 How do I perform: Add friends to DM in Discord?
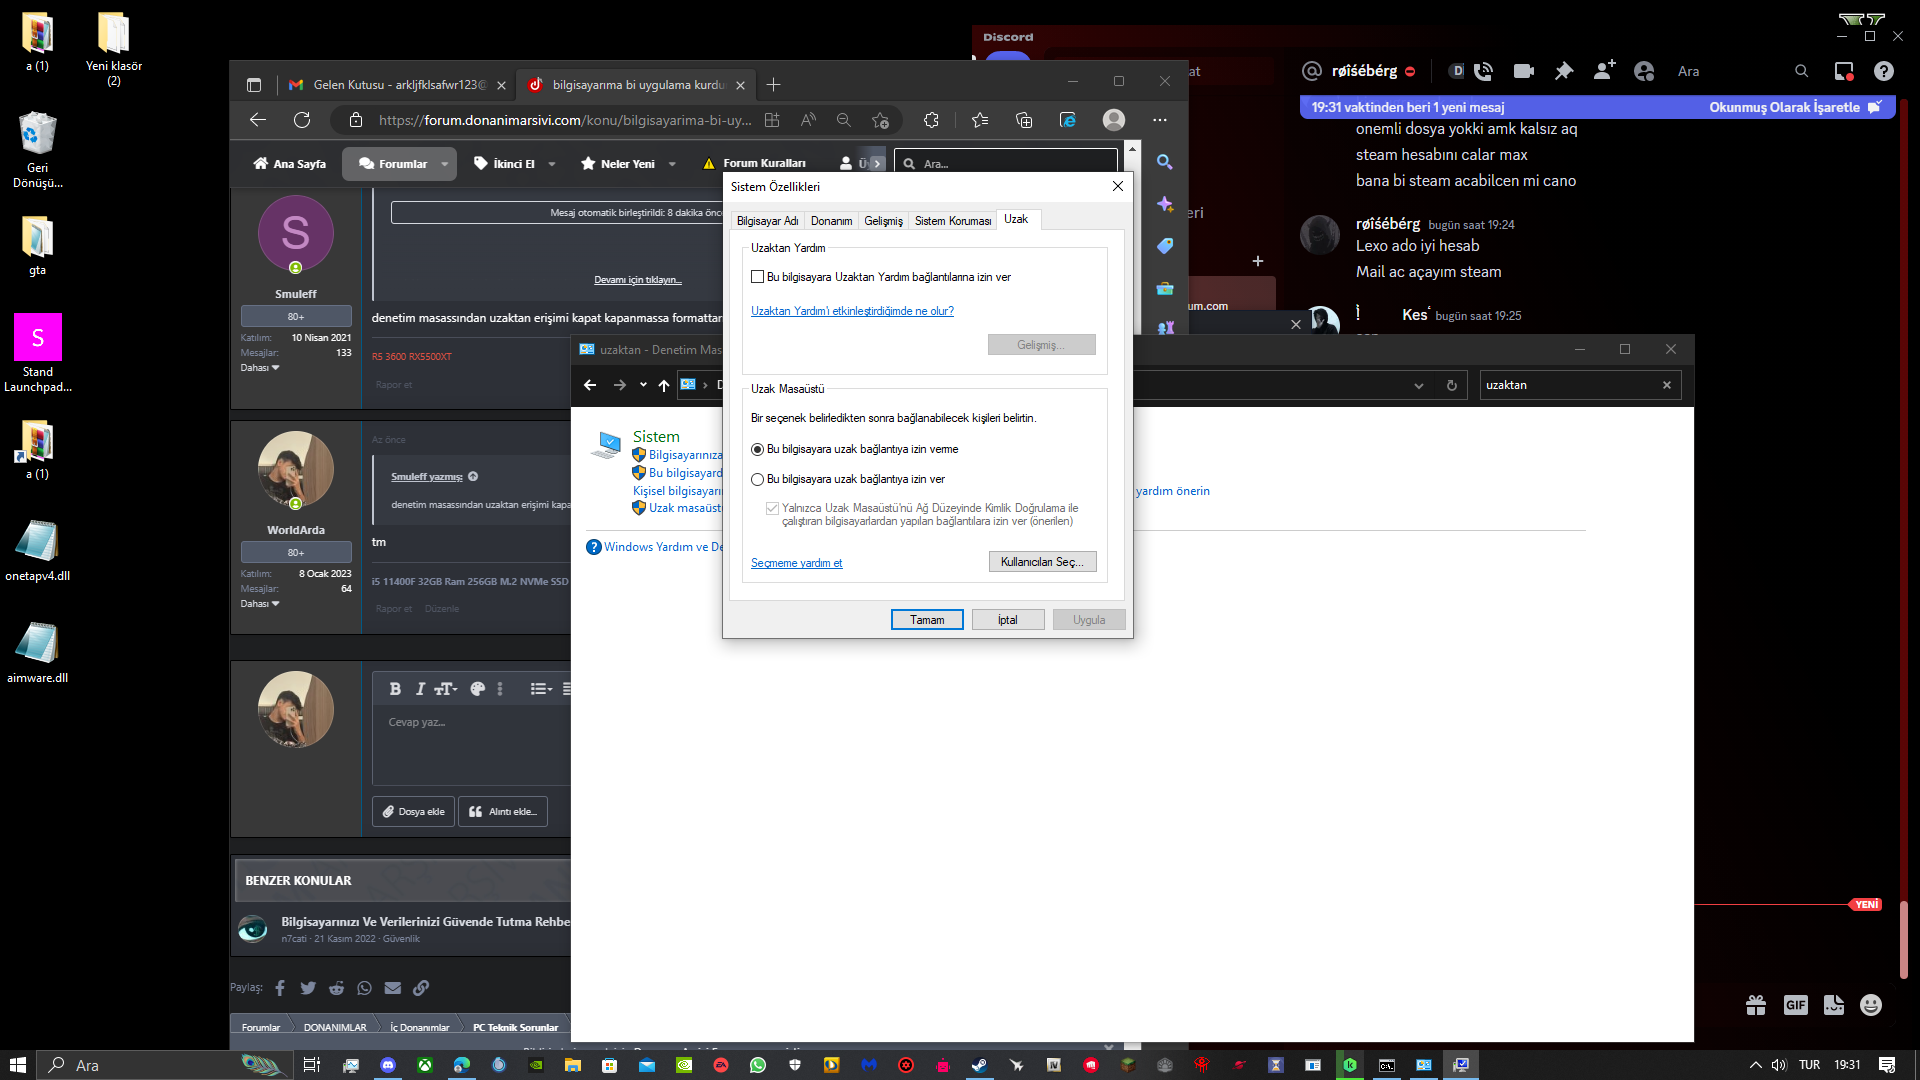[1604, 70]
